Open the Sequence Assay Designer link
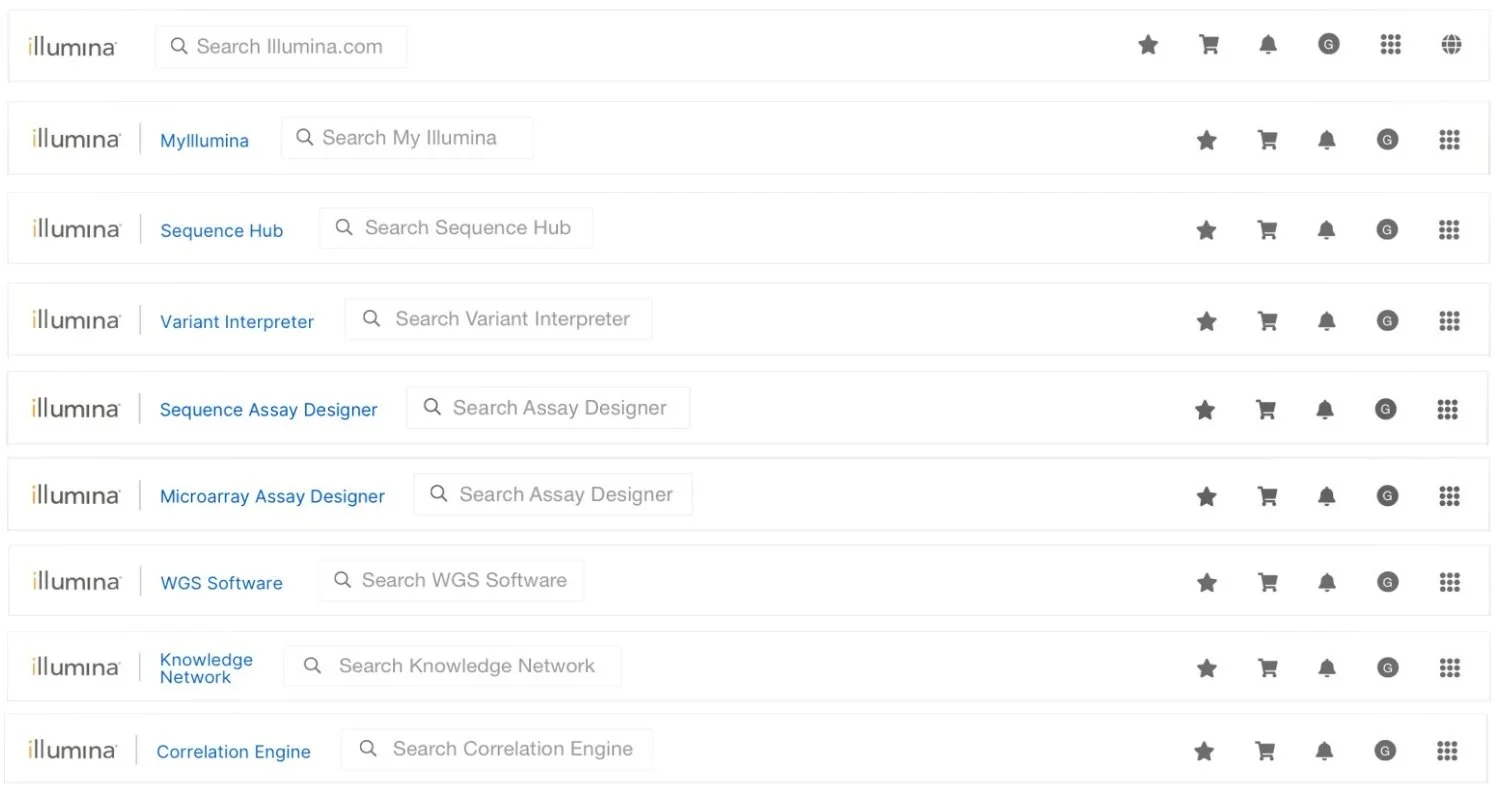This screenshot has height=786, width=1495. point(268,410)
